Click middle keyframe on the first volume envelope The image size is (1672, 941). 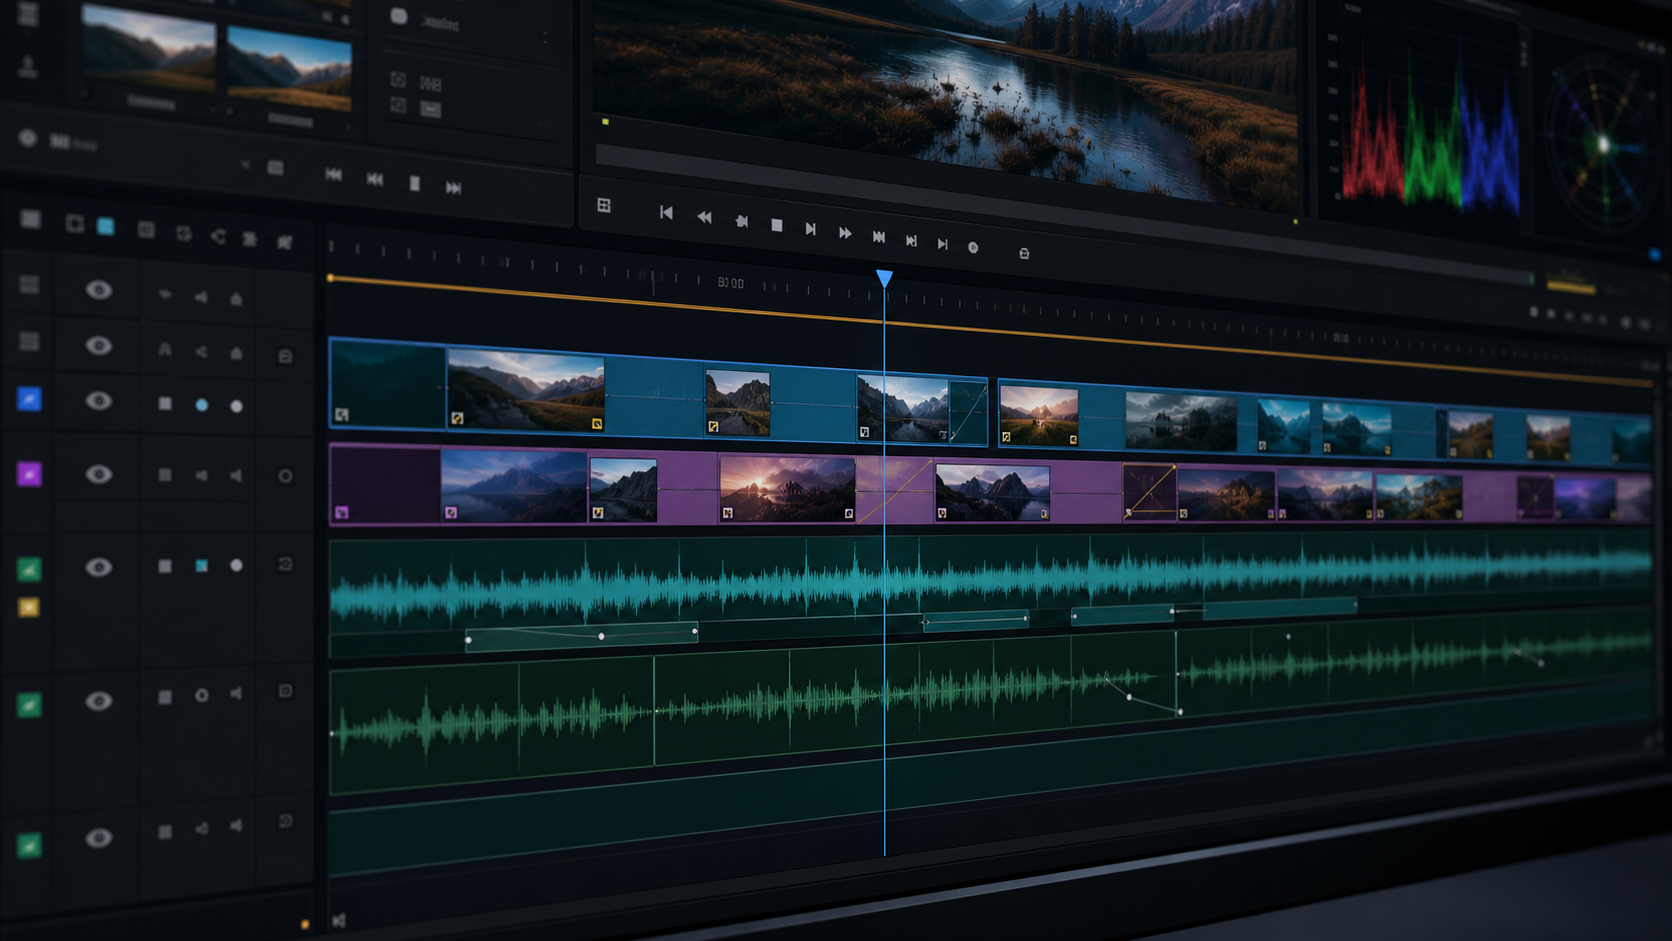coord(601,636)
